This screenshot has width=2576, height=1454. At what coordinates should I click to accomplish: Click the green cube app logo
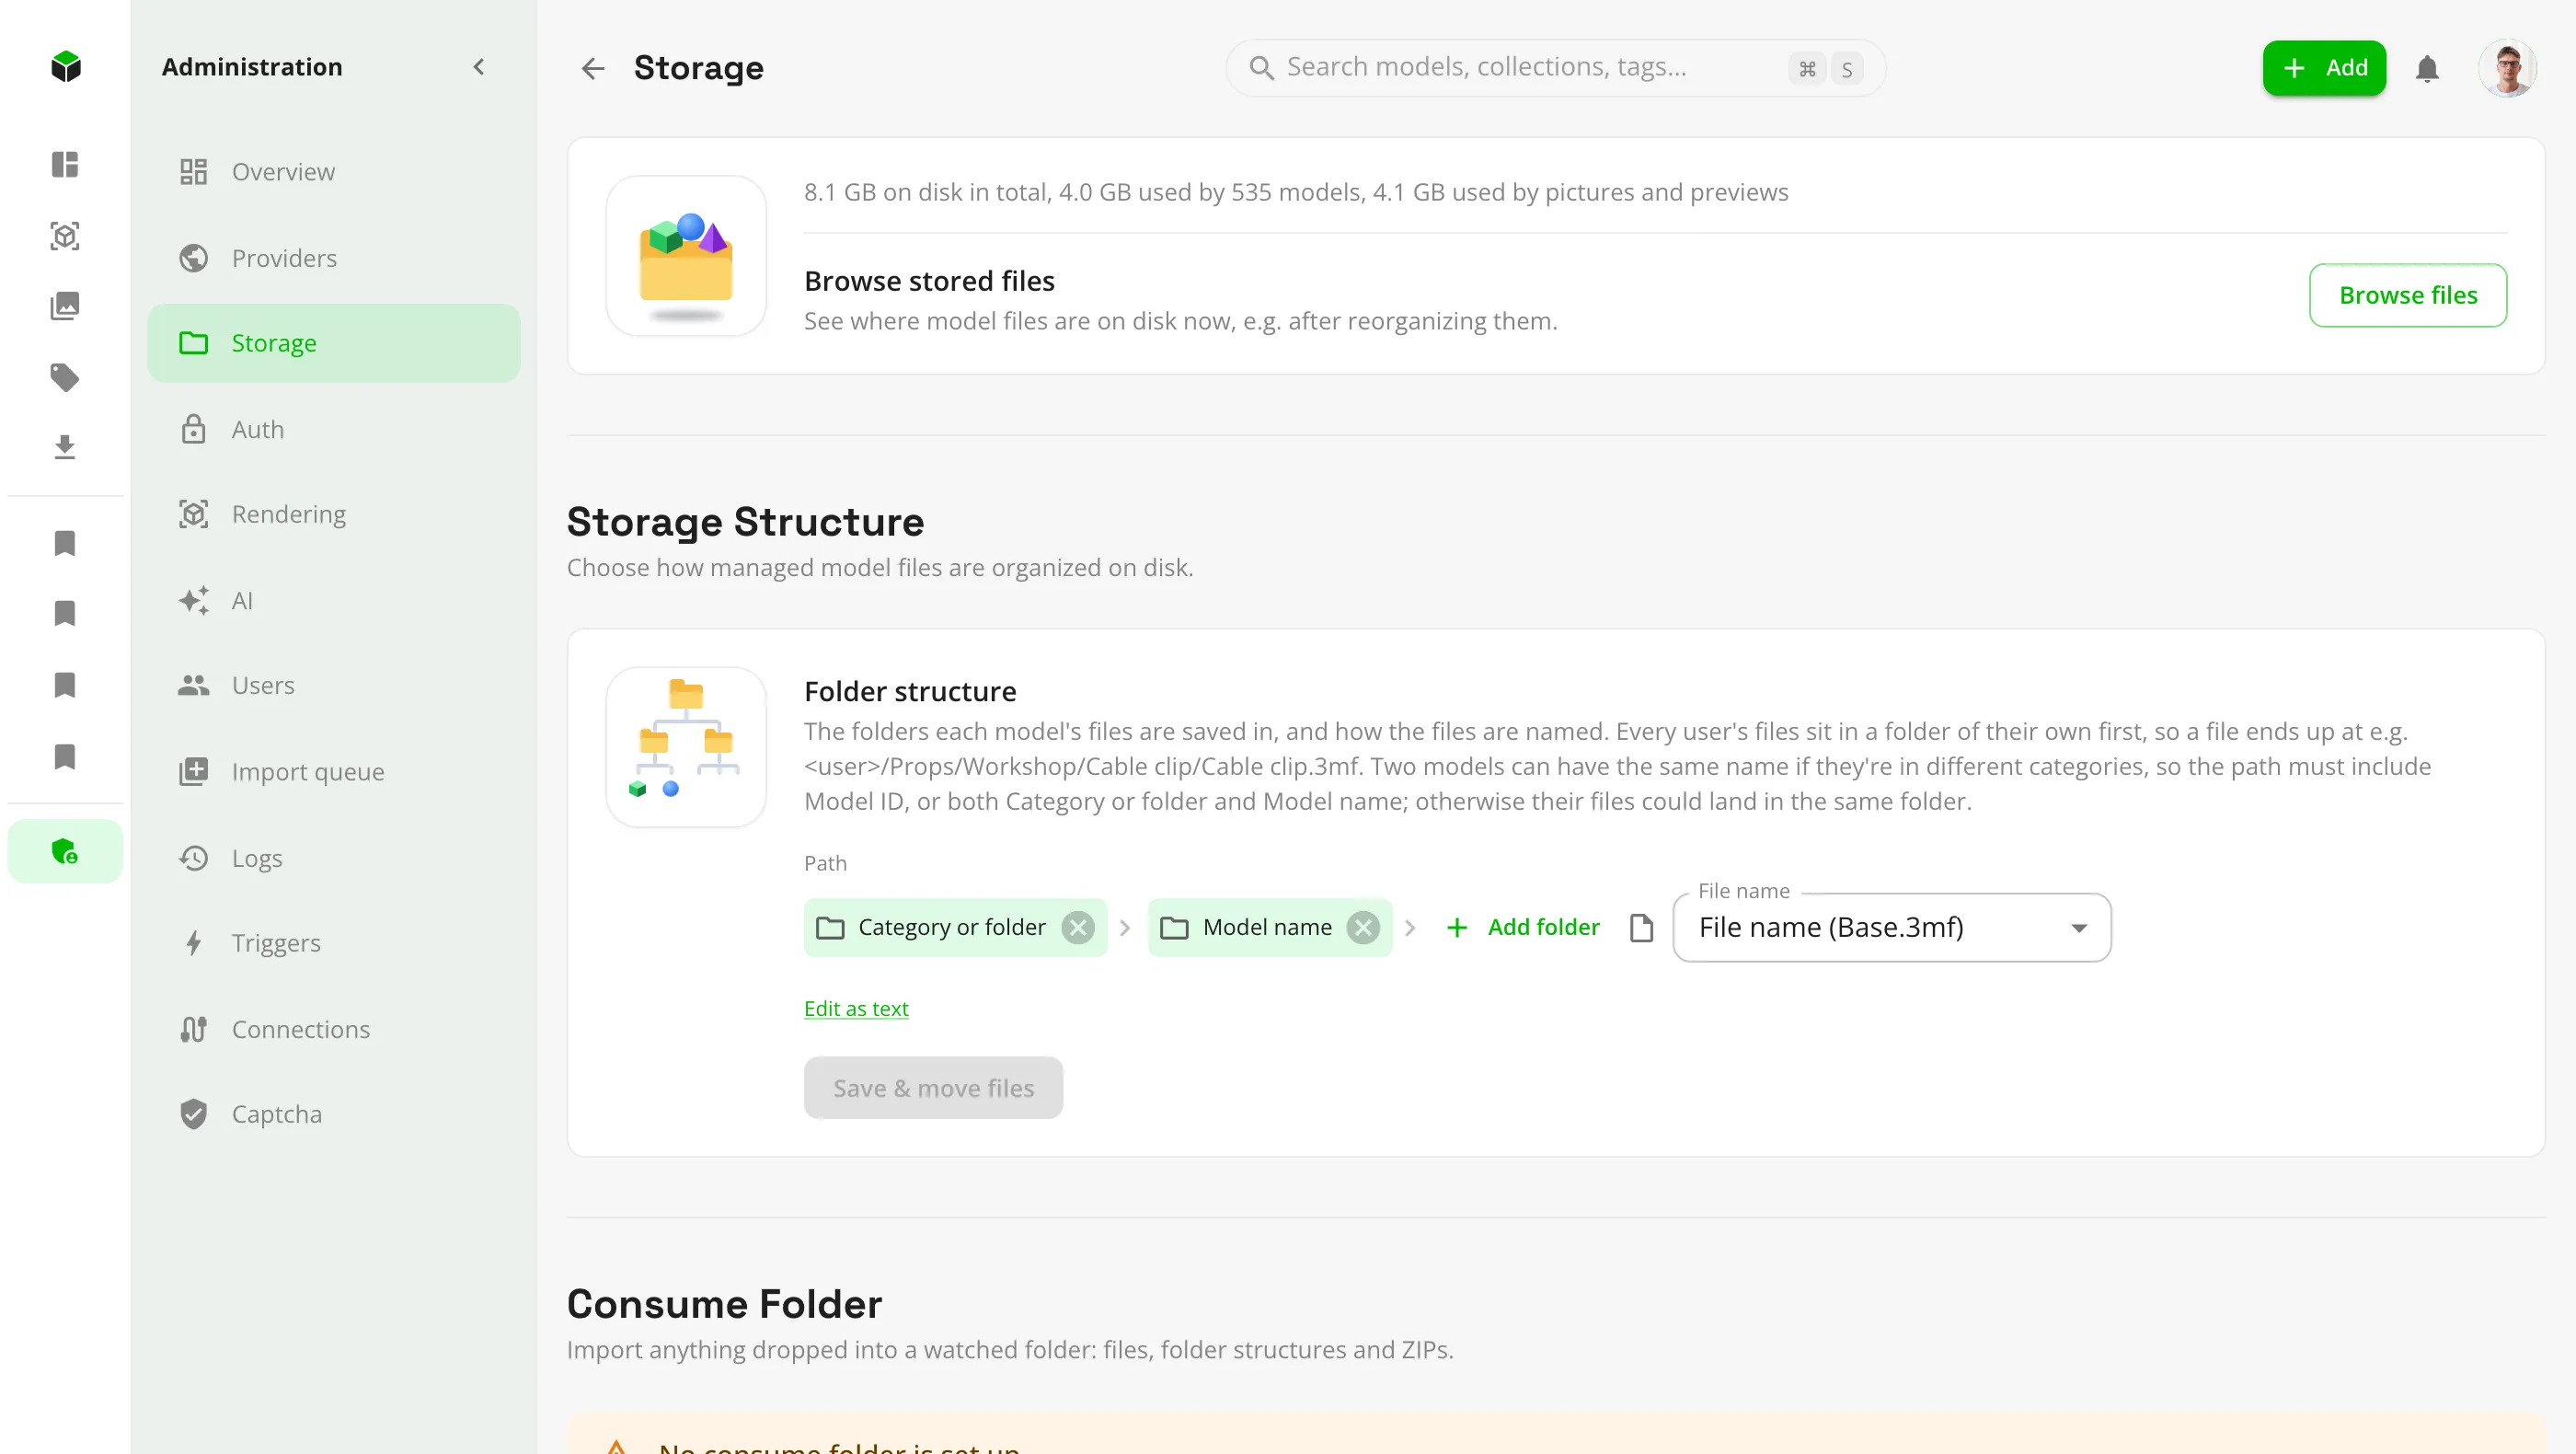click(x=65, y=67)
